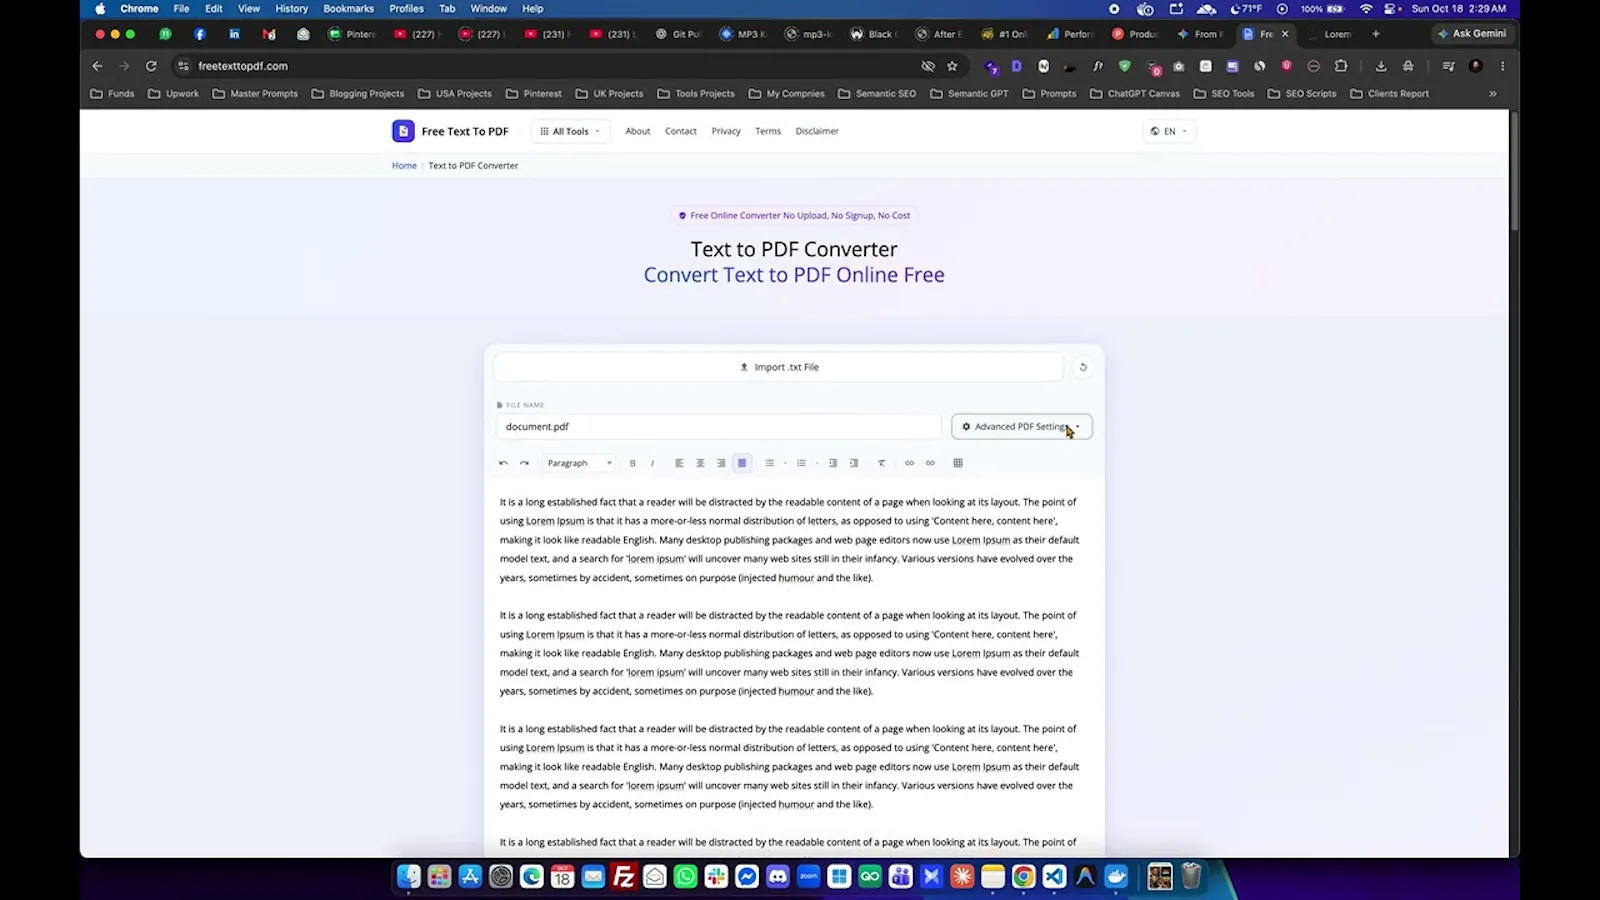This screenshot has height=900, width=1600.
Task: Align text center
Action: pyautogui.click(x=700, y=463)
